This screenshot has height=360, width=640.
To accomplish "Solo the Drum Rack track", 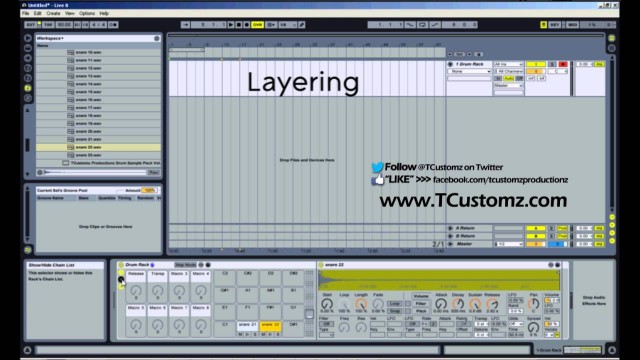I will click(x=552, y=64).
